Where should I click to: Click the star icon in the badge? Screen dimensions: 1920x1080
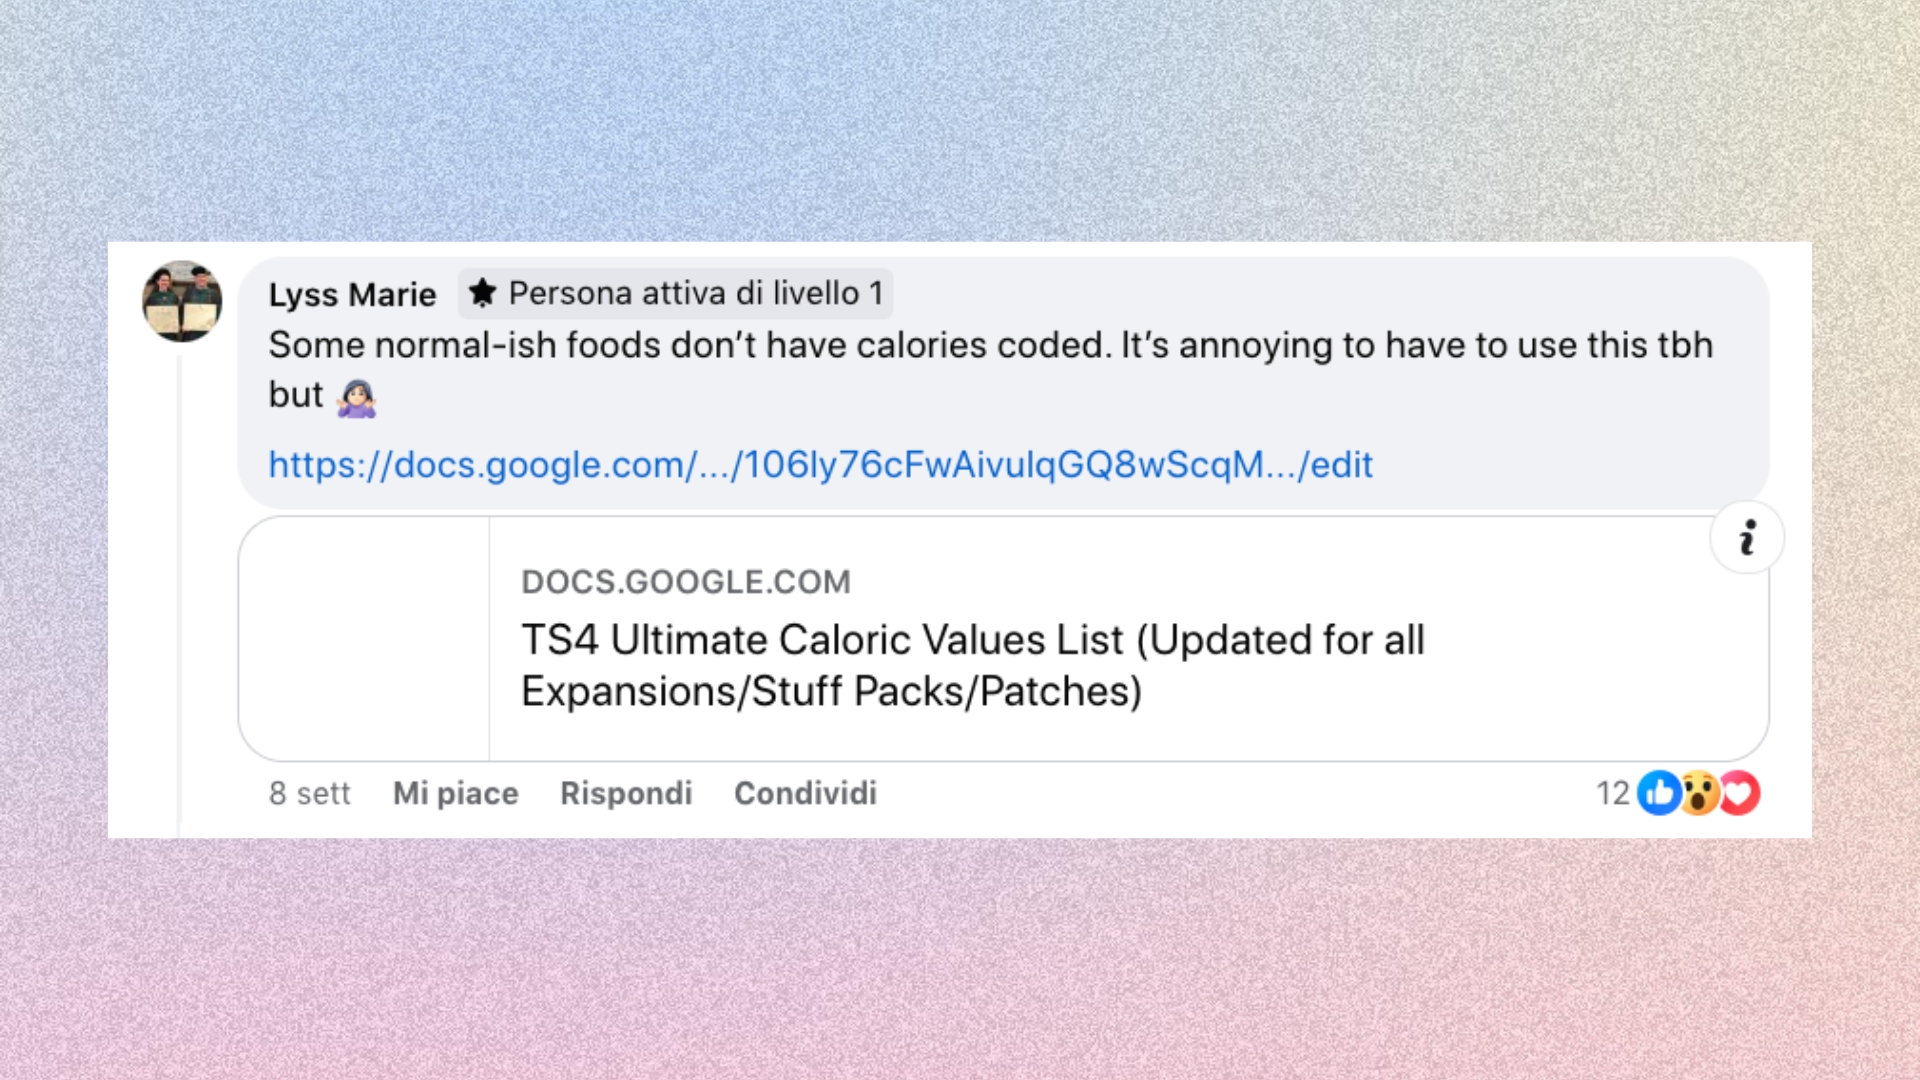click(482, 293)
